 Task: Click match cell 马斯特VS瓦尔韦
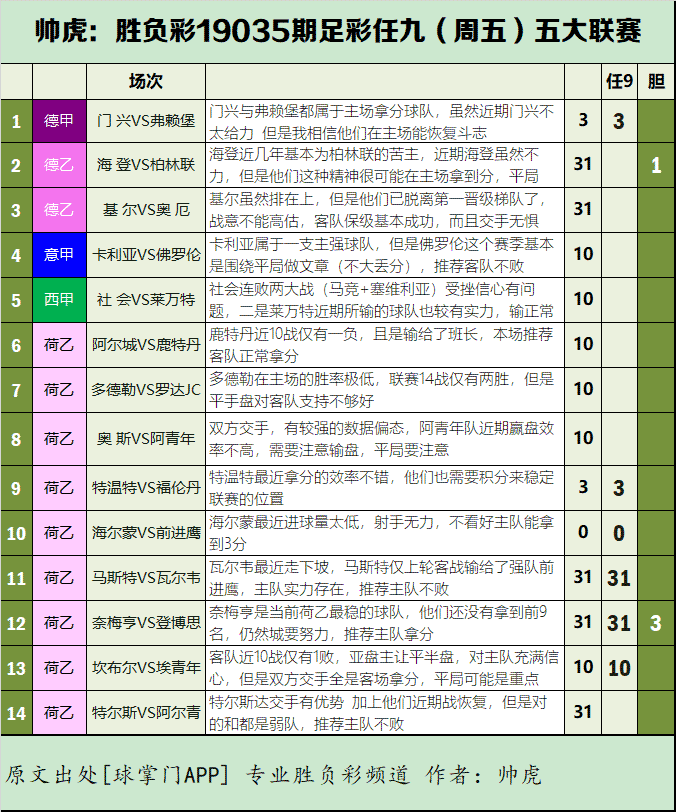[146, 578]
